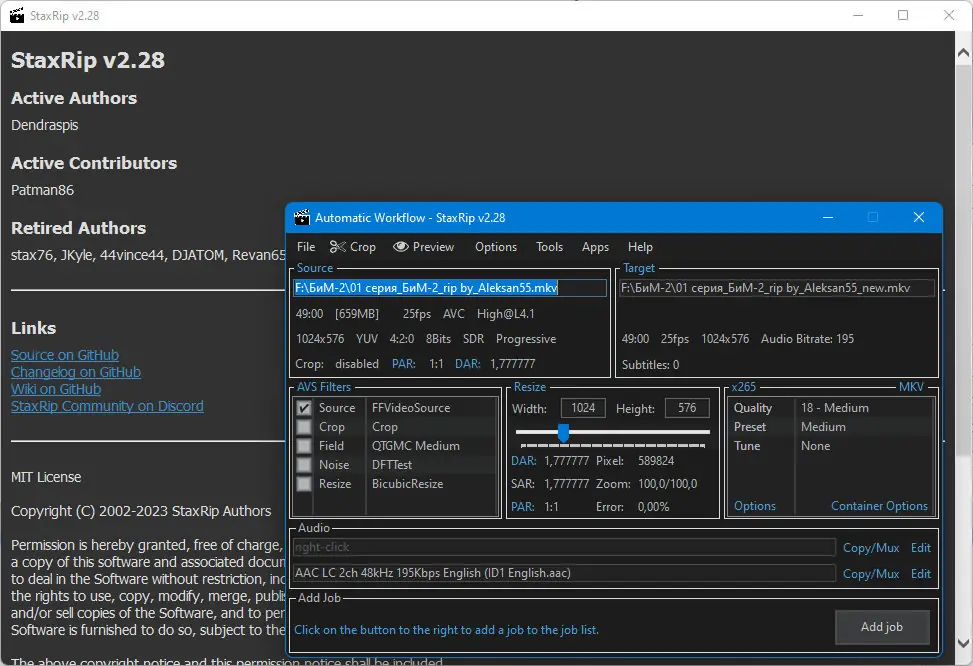Screen dimensions: 973x666
Task: Open the Apps menu
Action: click(595, 247)
